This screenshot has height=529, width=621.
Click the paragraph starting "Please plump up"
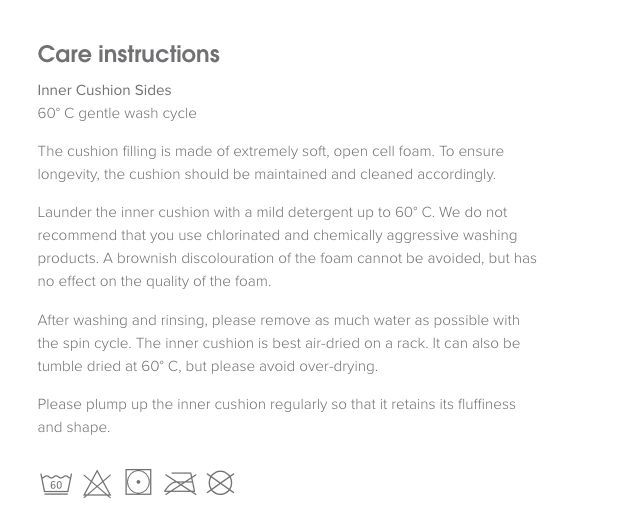(276, 415)
